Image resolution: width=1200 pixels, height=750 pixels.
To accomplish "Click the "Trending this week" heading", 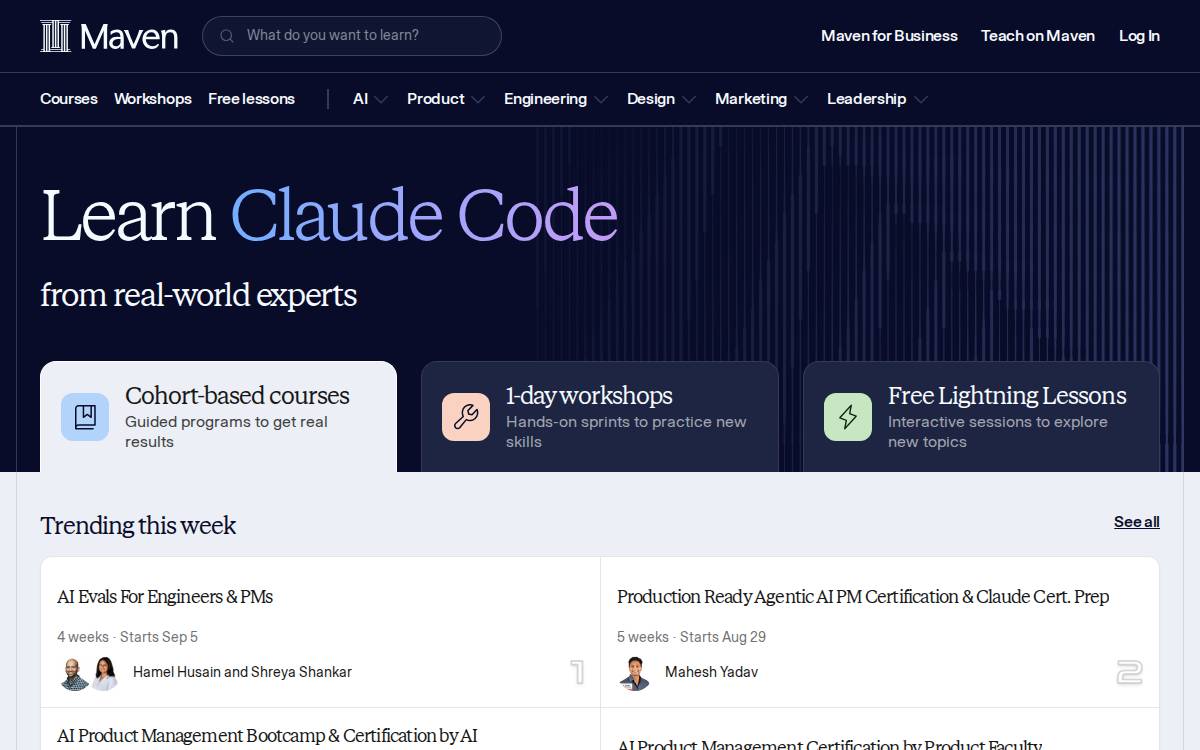I will click(138, 526).
